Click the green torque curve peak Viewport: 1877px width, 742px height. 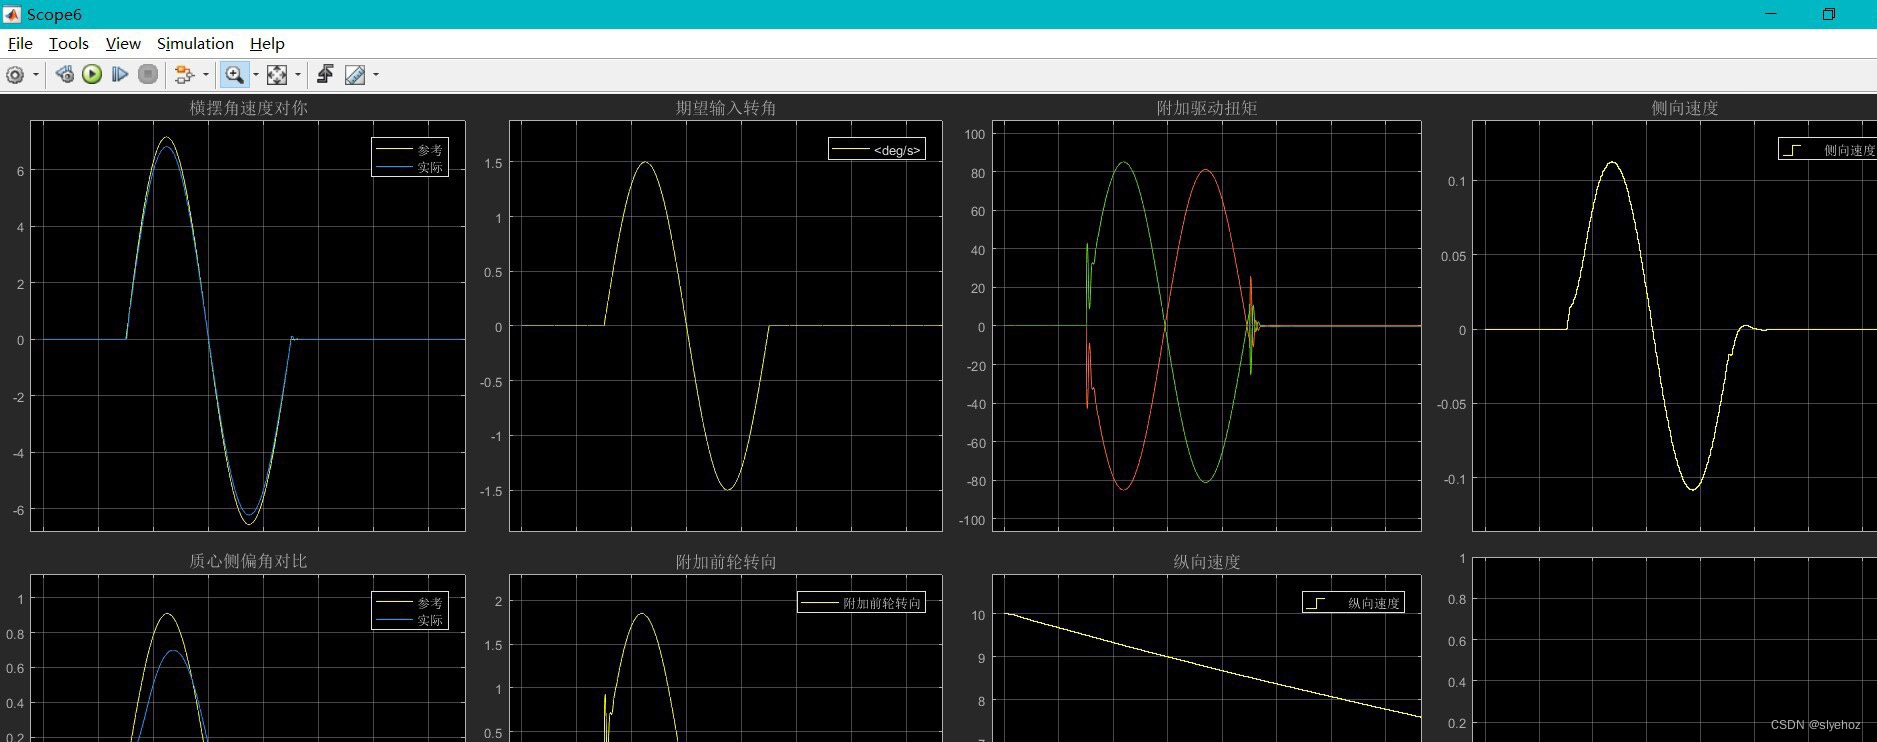pos(1125,163)
